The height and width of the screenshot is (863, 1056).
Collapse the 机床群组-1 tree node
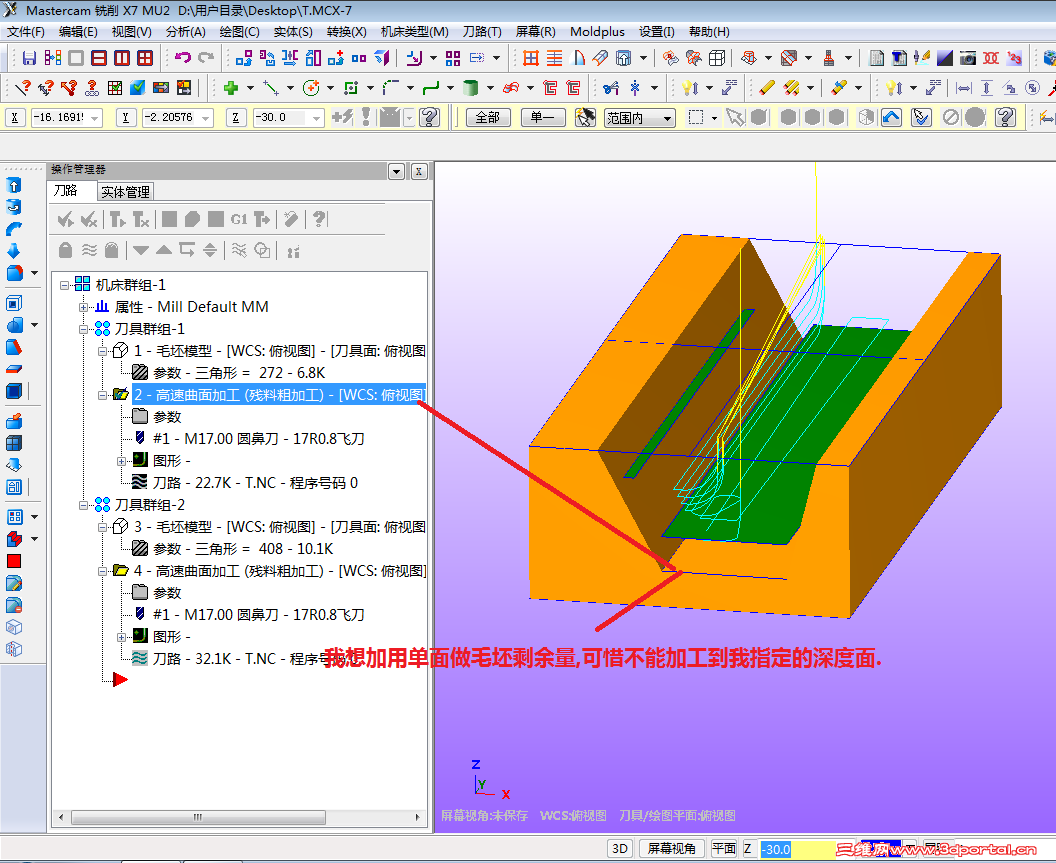pyautogui.click(x=65, y=285)
